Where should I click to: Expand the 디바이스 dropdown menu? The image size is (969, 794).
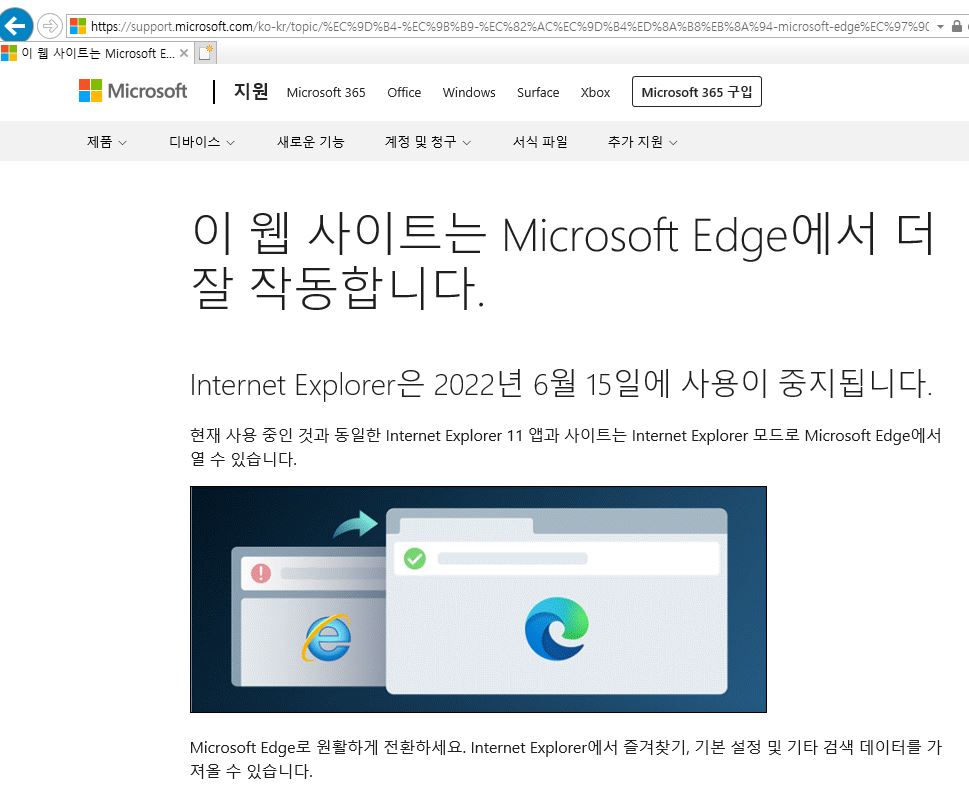pos(201,141)
